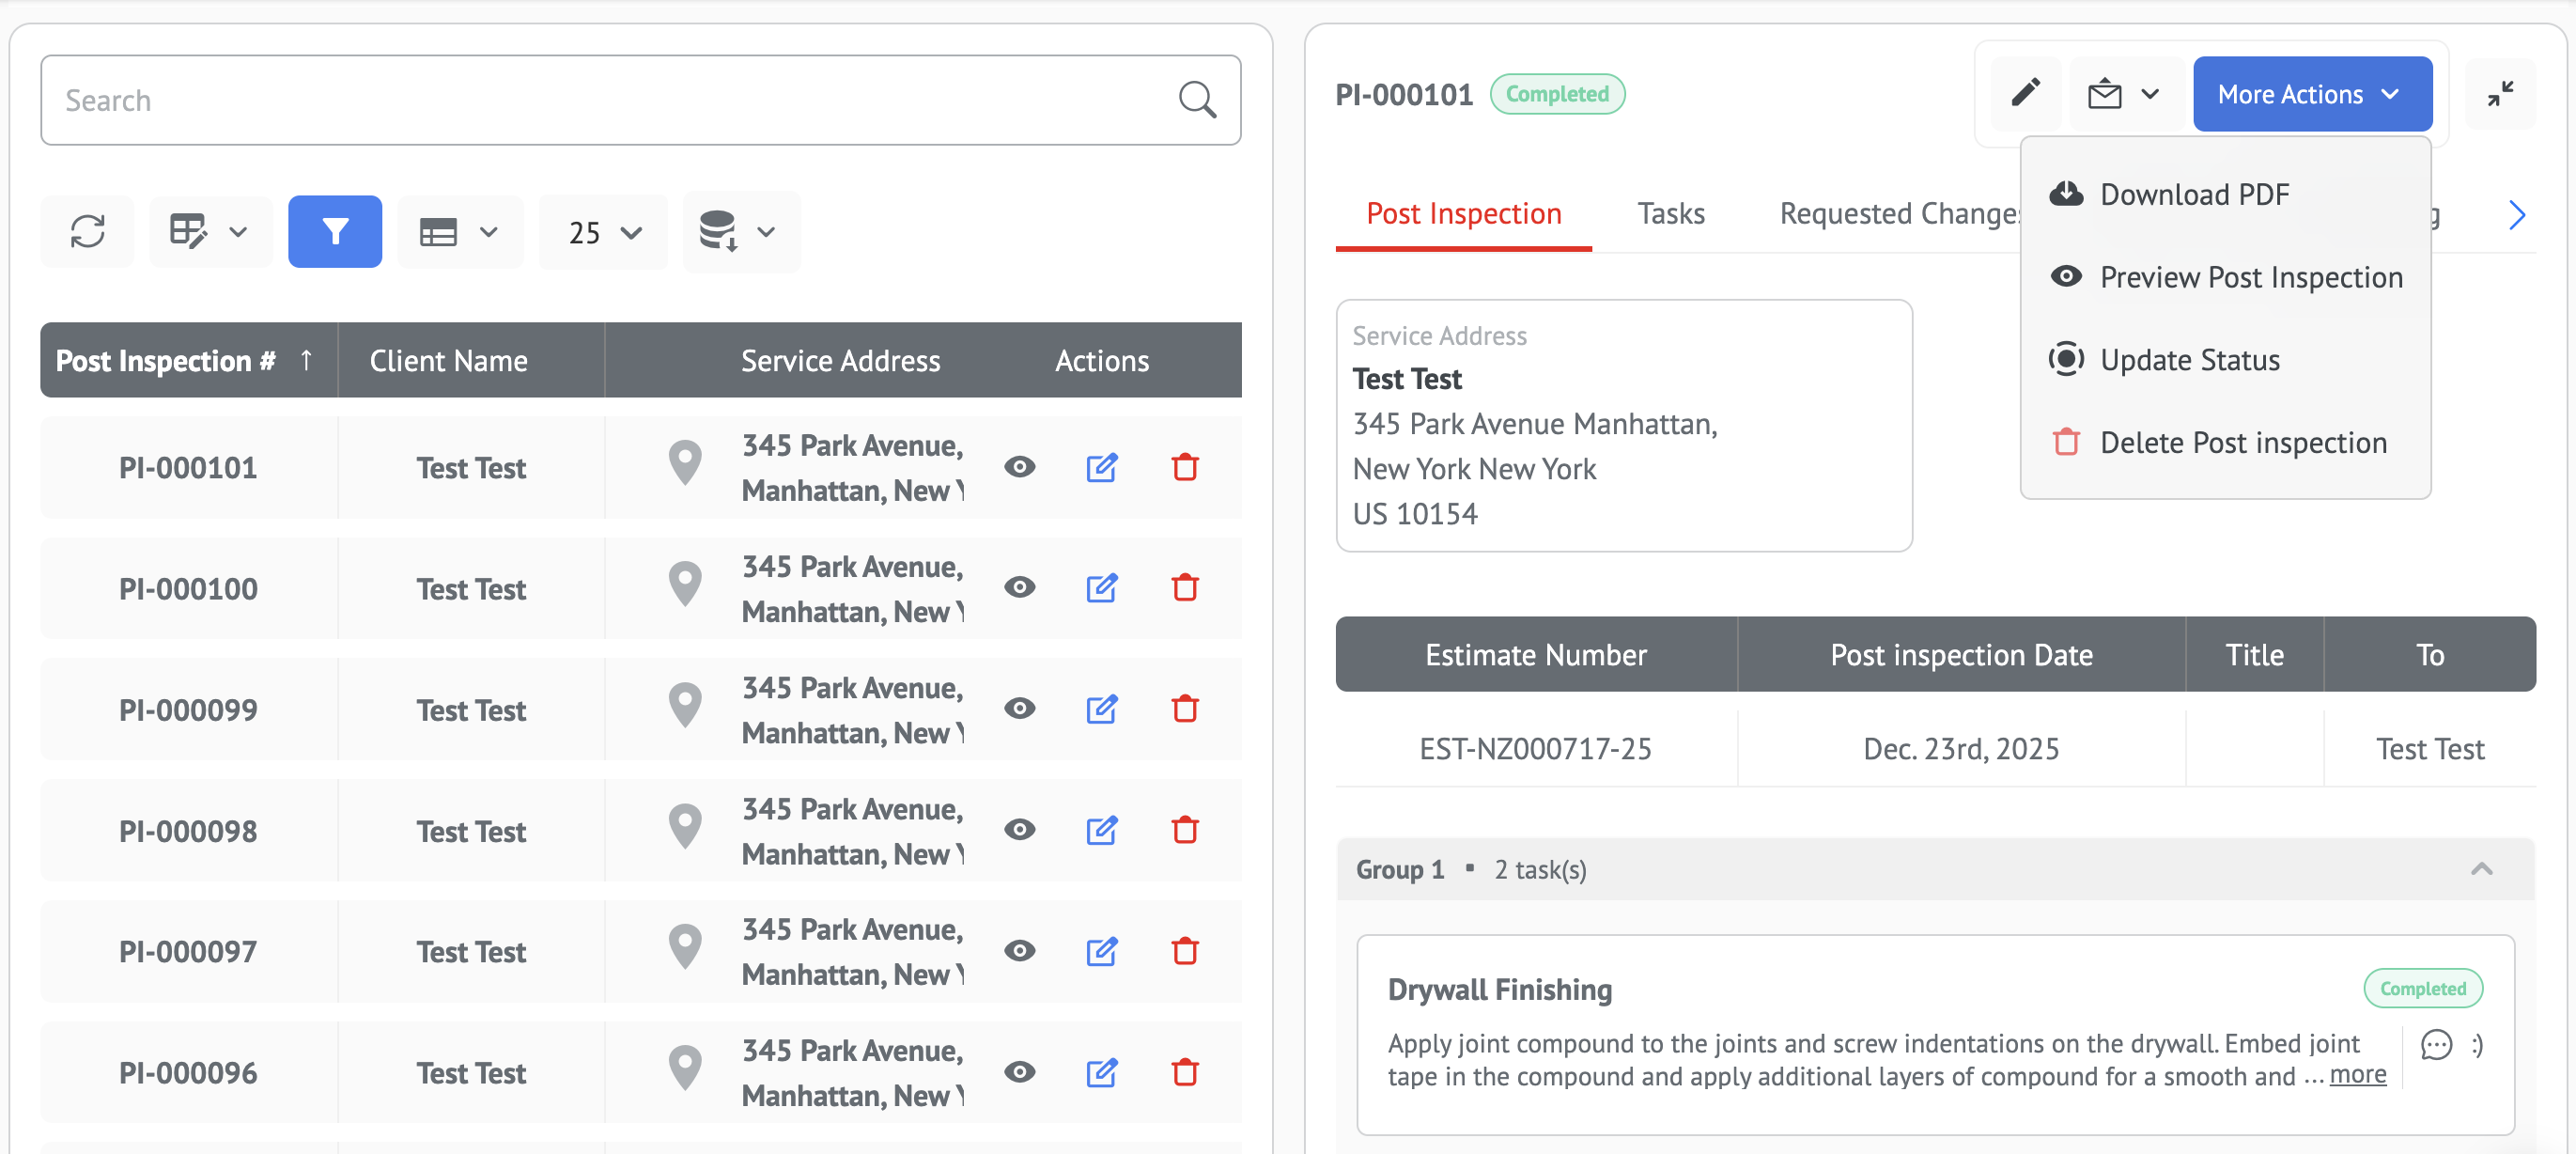
Task: Switch to the Tasks tab
Action: (x=1670, y=213)
